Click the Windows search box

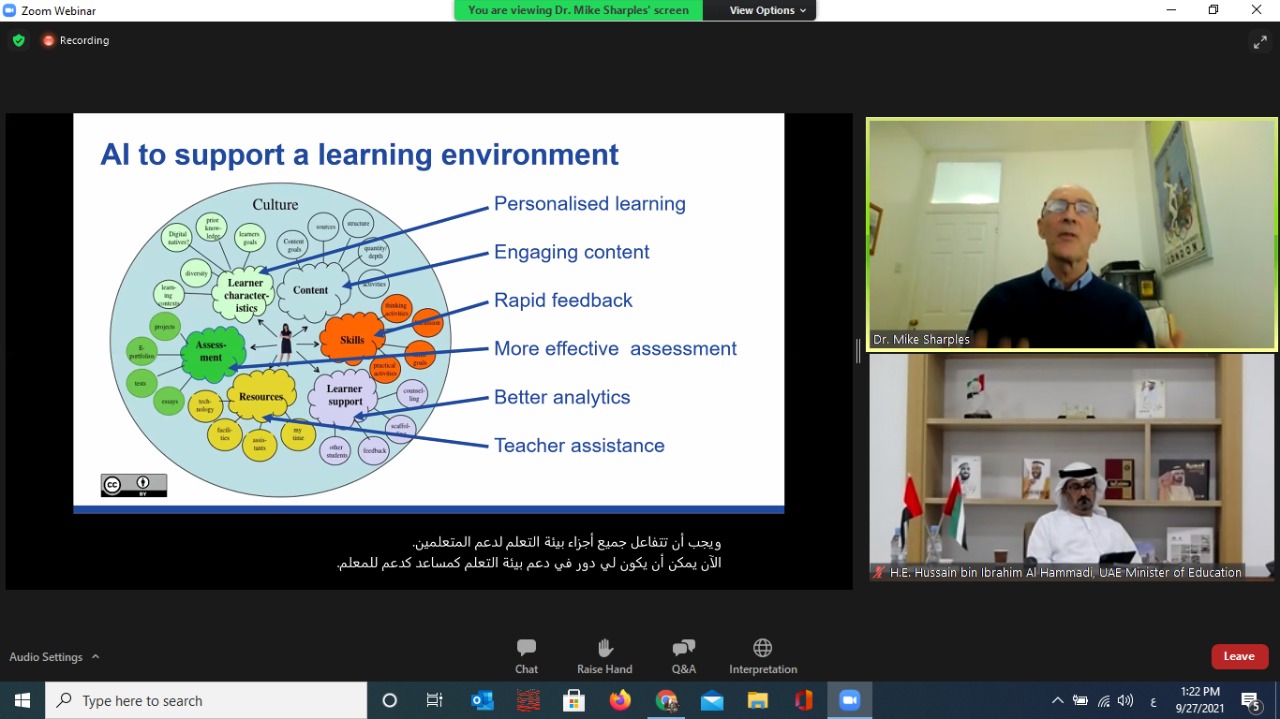[x=207, y=700]
